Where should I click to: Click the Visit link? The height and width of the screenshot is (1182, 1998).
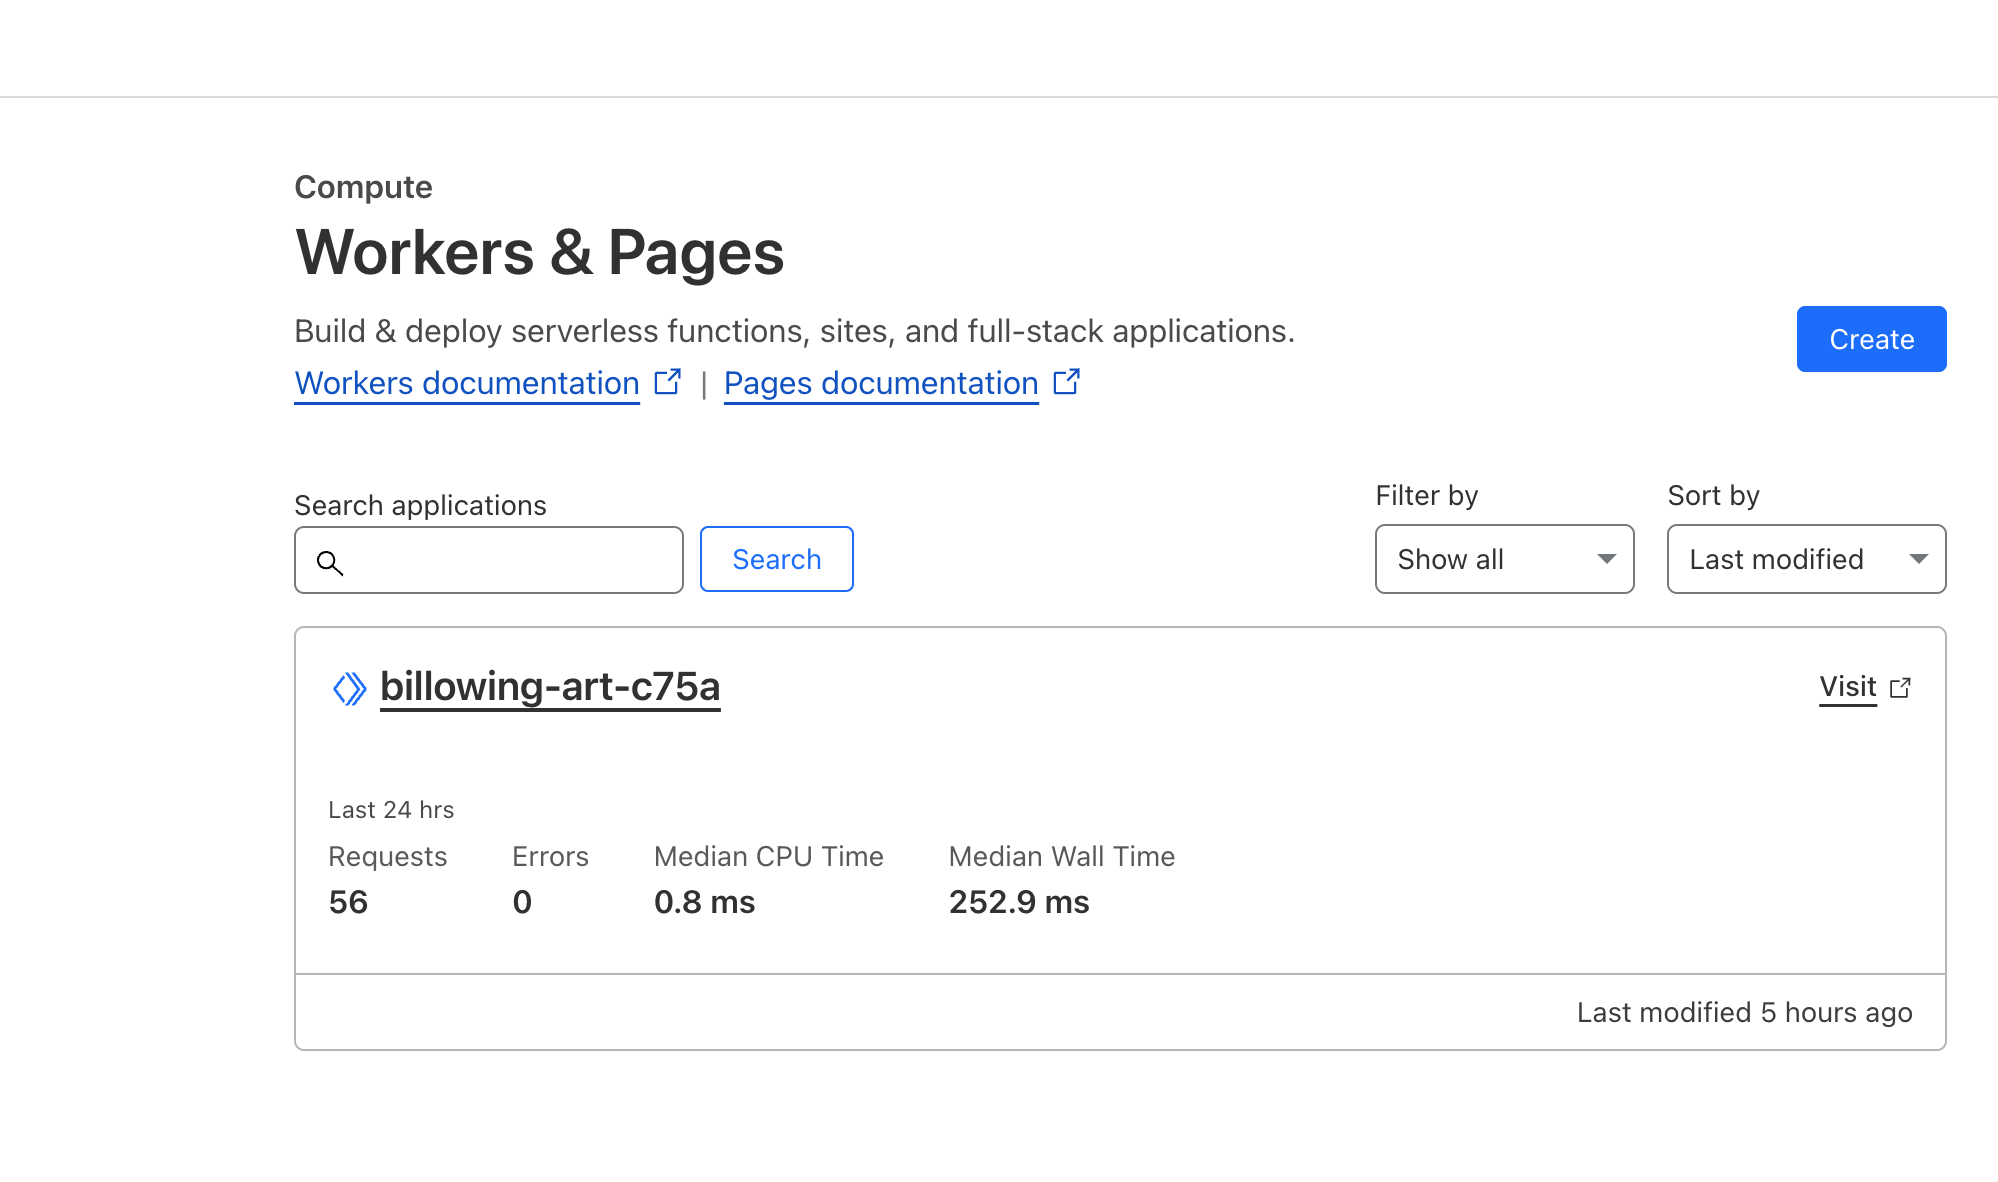click(x=1847, y=687)
